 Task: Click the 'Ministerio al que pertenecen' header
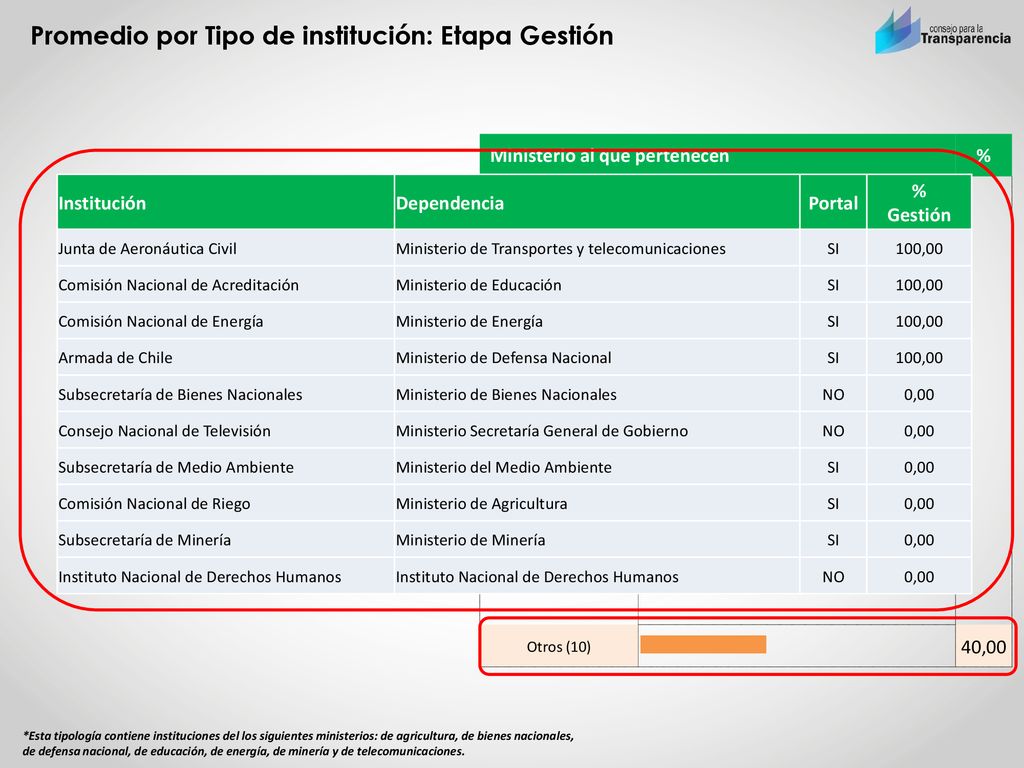pyautogui.click(x=609, y=156)
